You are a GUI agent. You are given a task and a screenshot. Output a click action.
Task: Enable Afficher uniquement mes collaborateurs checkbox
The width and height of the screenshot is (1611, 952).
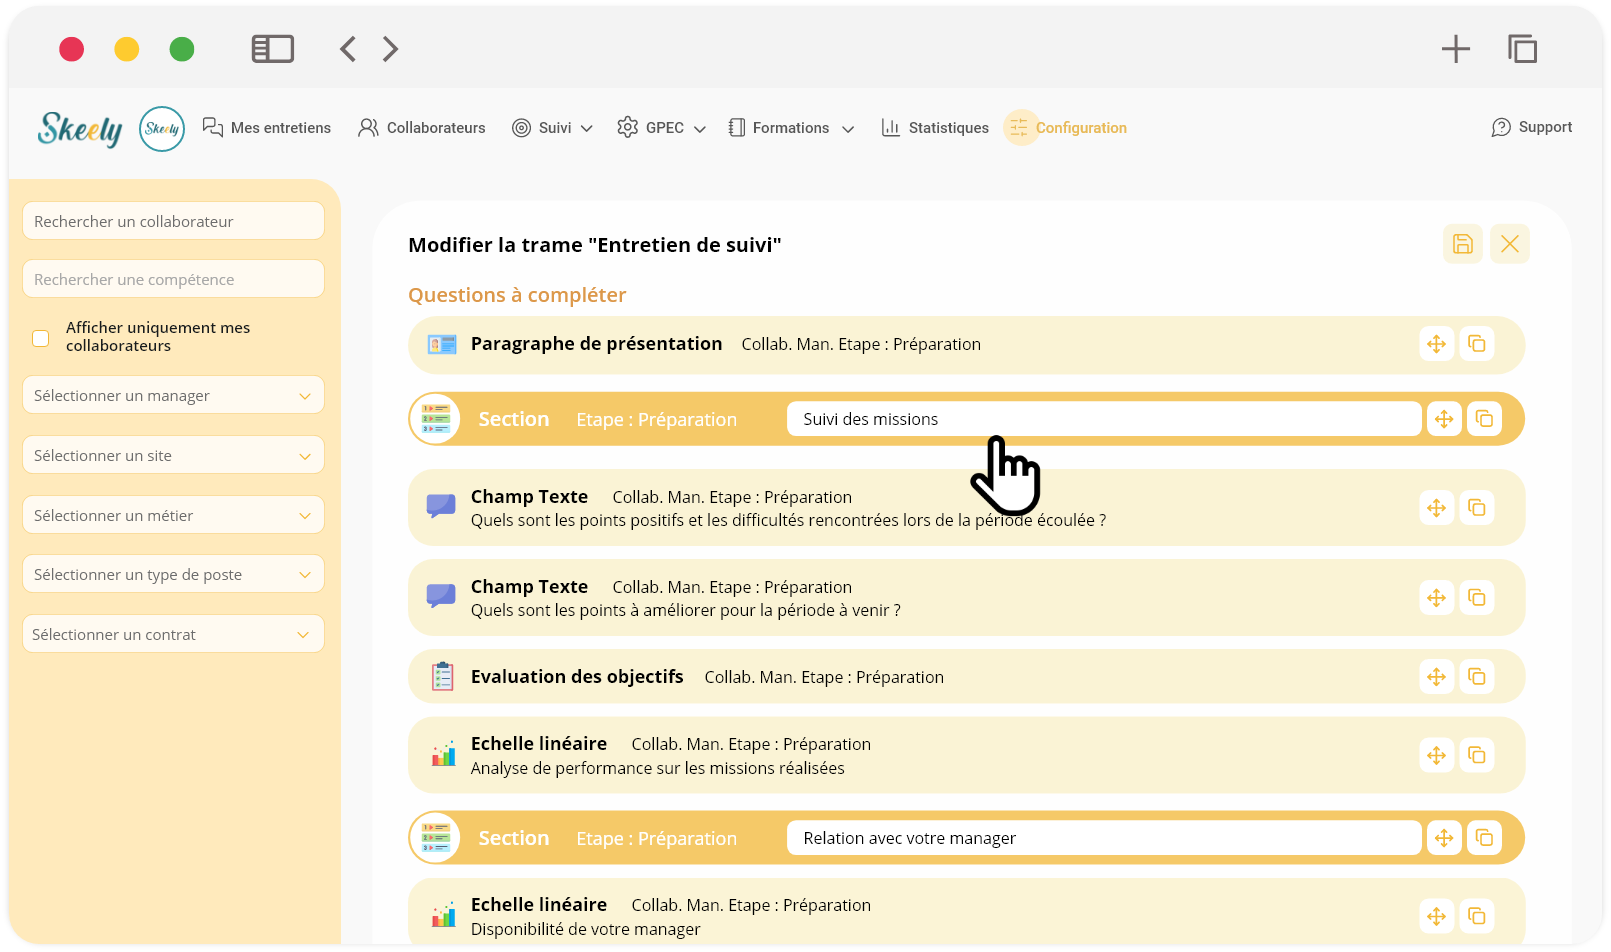(41, 338)
